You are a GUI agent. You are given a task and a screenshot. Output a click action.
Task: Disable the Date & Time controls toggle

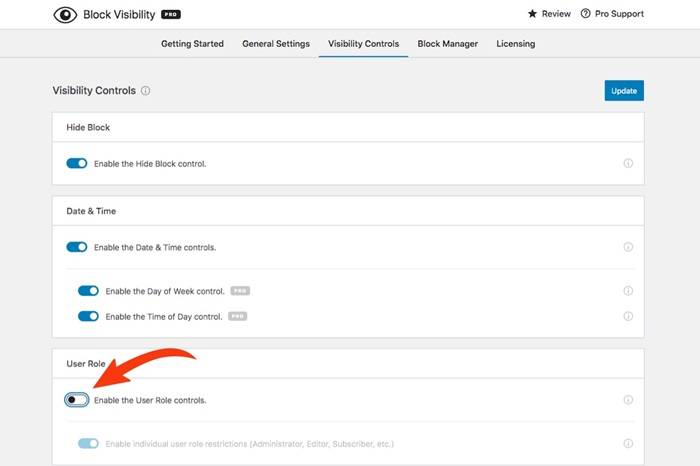click(x=77, y=247)
